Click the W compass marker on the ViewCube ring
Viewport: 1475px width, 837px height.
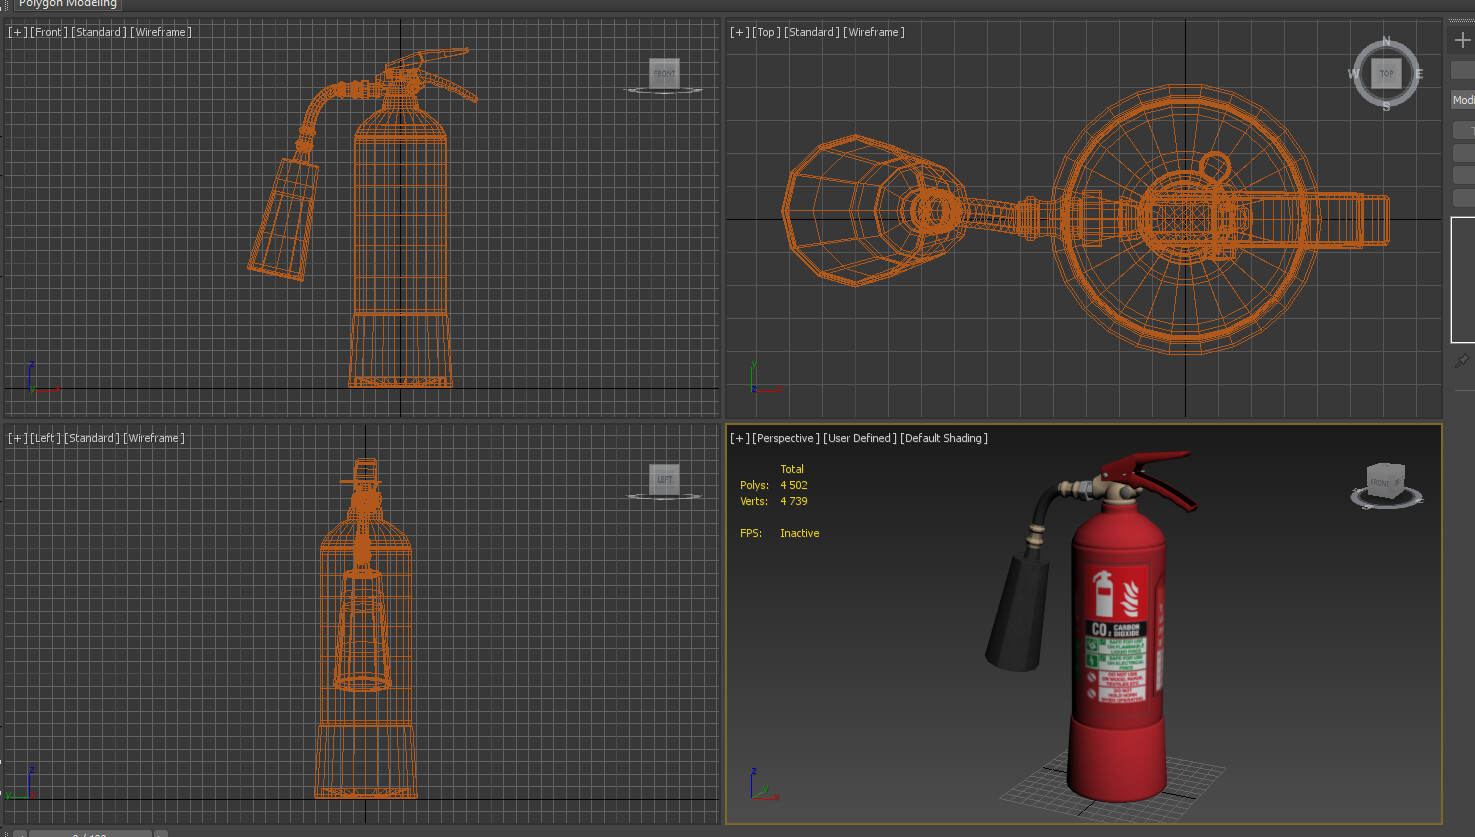point(1355,74)
